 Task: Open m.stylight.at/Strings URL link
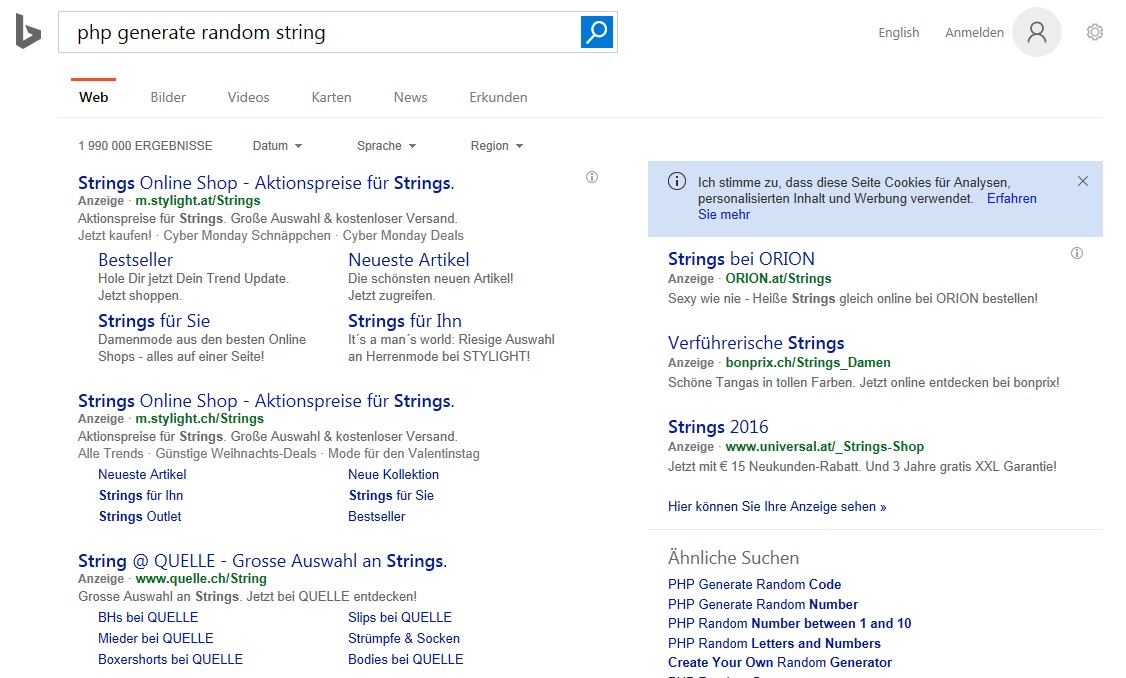197,200
